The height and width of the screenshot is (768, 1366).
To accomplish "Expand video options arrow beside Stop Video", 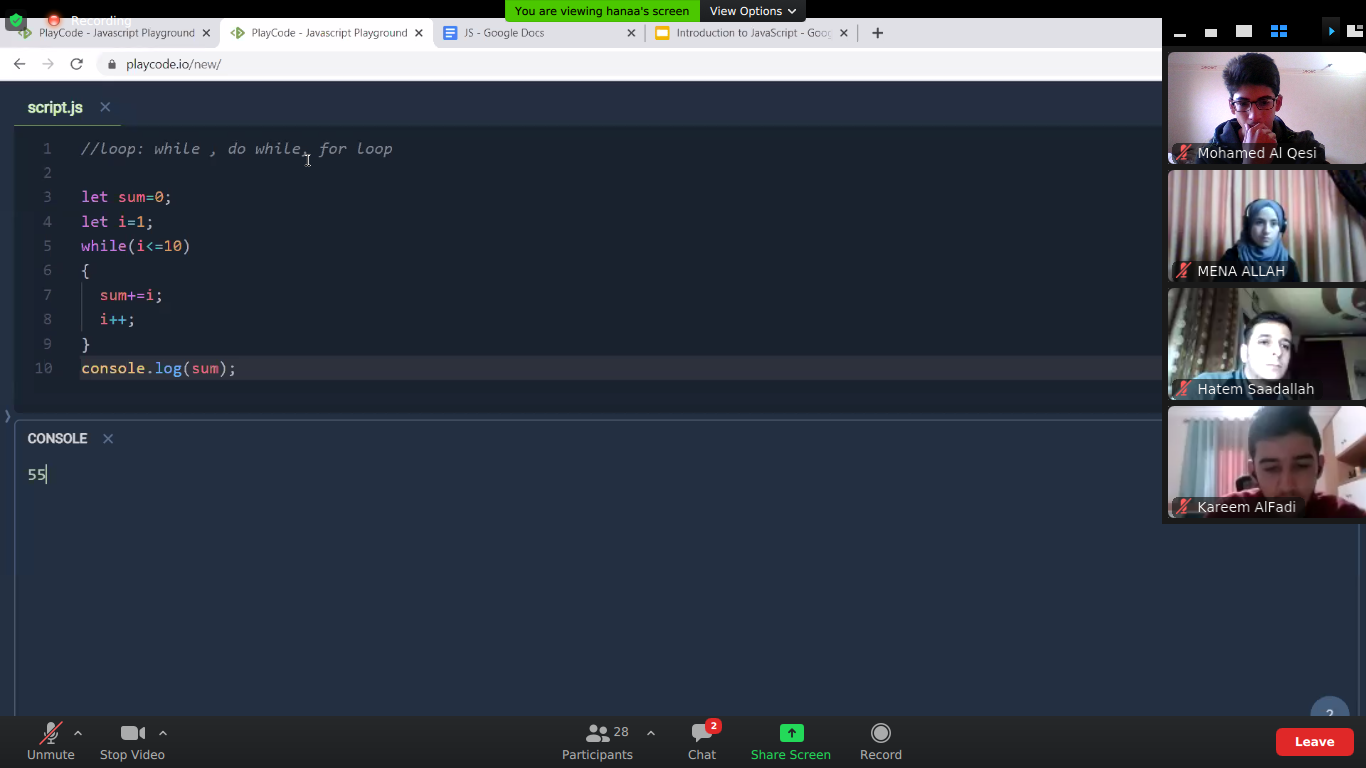I will 163,733.
